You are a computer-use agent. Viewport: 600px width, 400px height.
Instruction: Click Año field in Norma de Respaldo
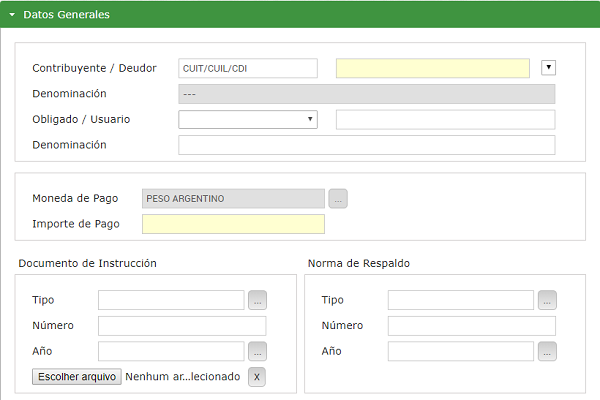[x=460, y=351]
